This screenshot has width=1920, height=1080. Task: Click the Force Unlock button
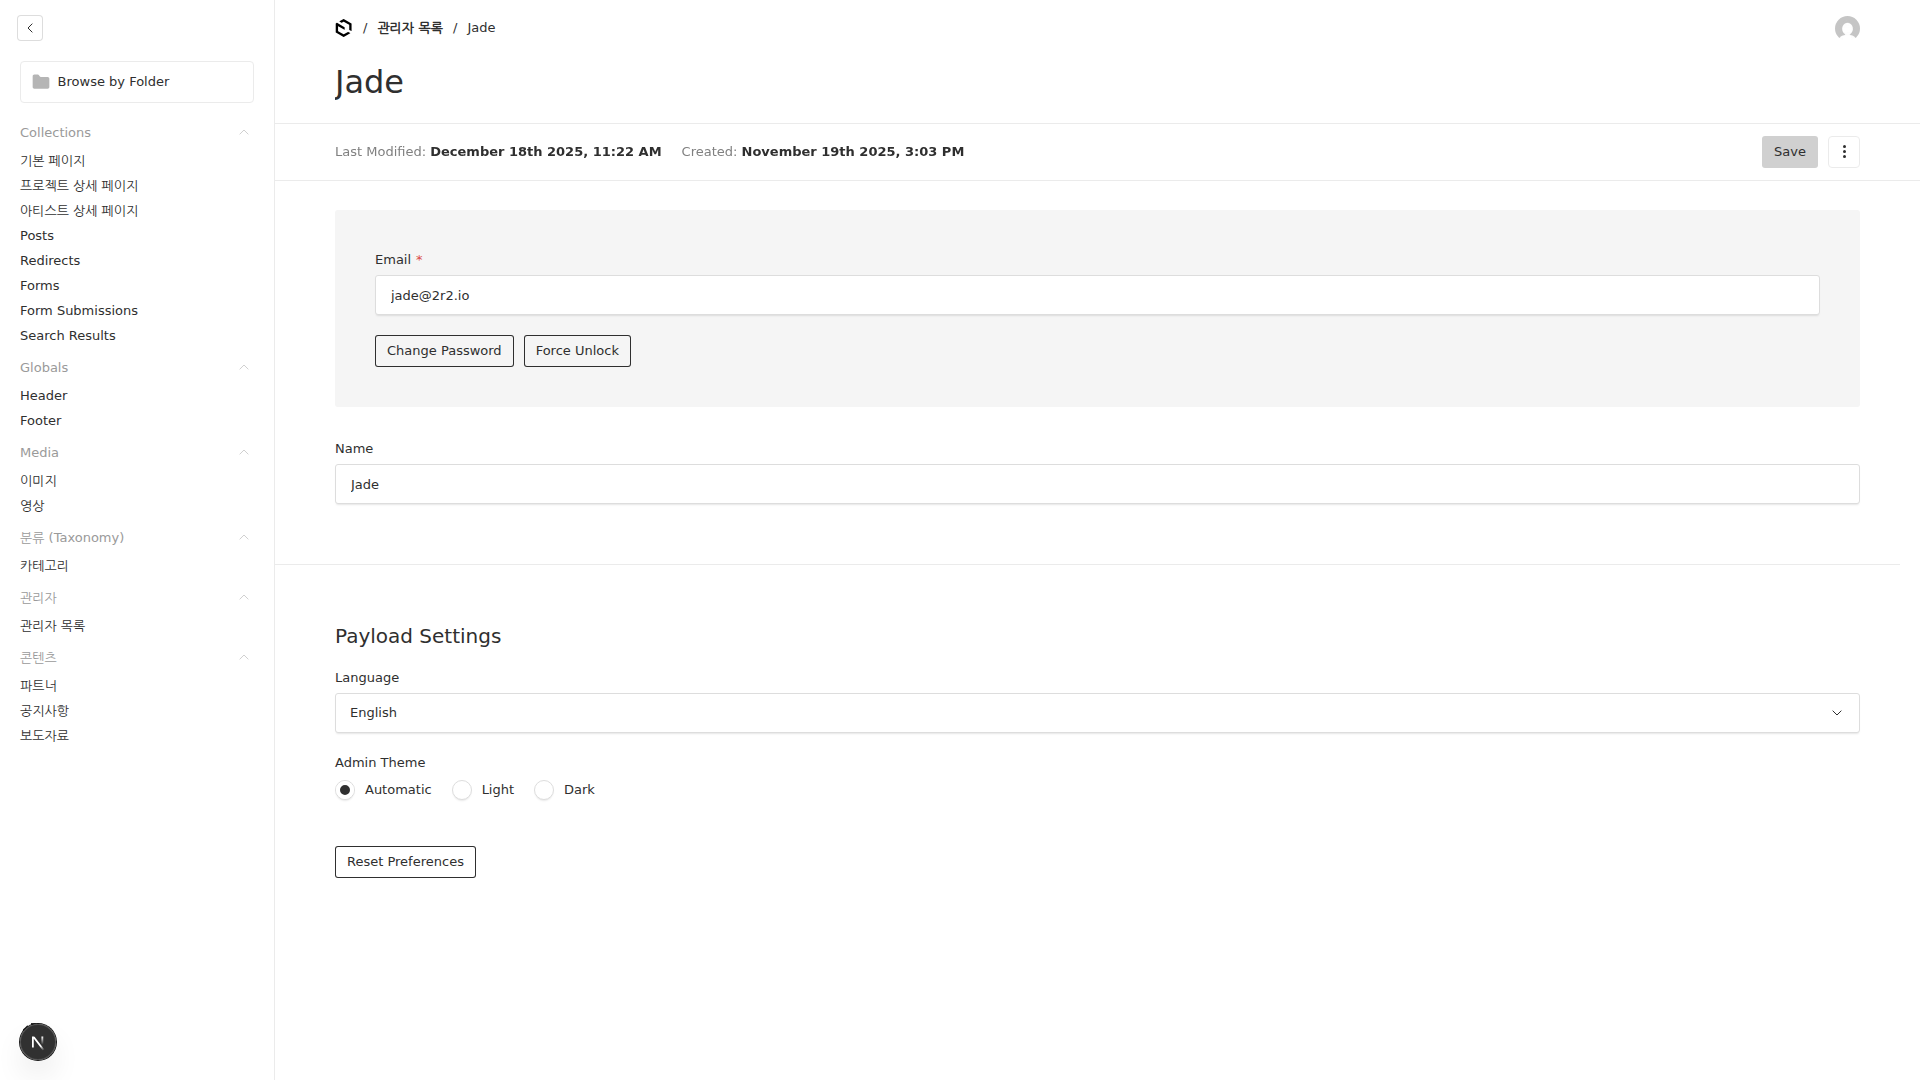coord(577,351)
